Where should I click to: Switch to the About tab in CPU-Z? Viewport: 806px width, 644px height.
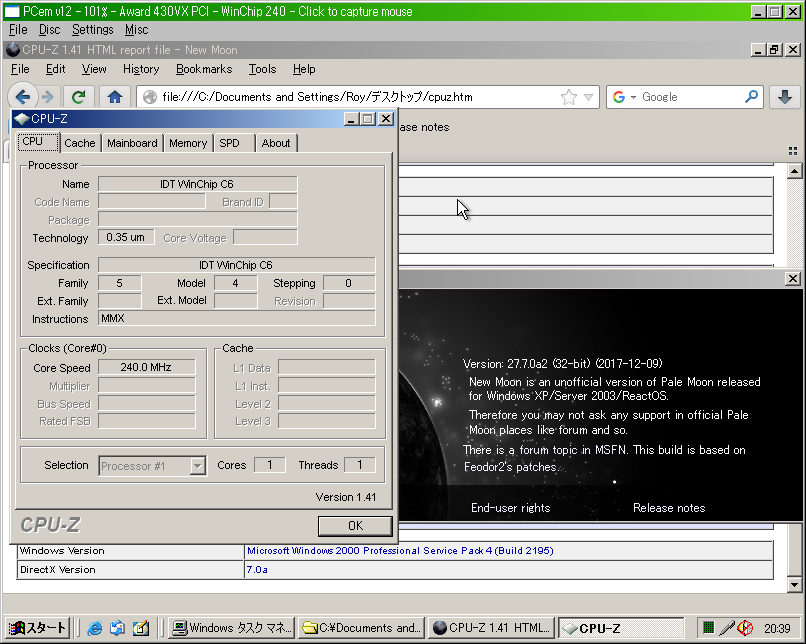[x=276, y=143]
